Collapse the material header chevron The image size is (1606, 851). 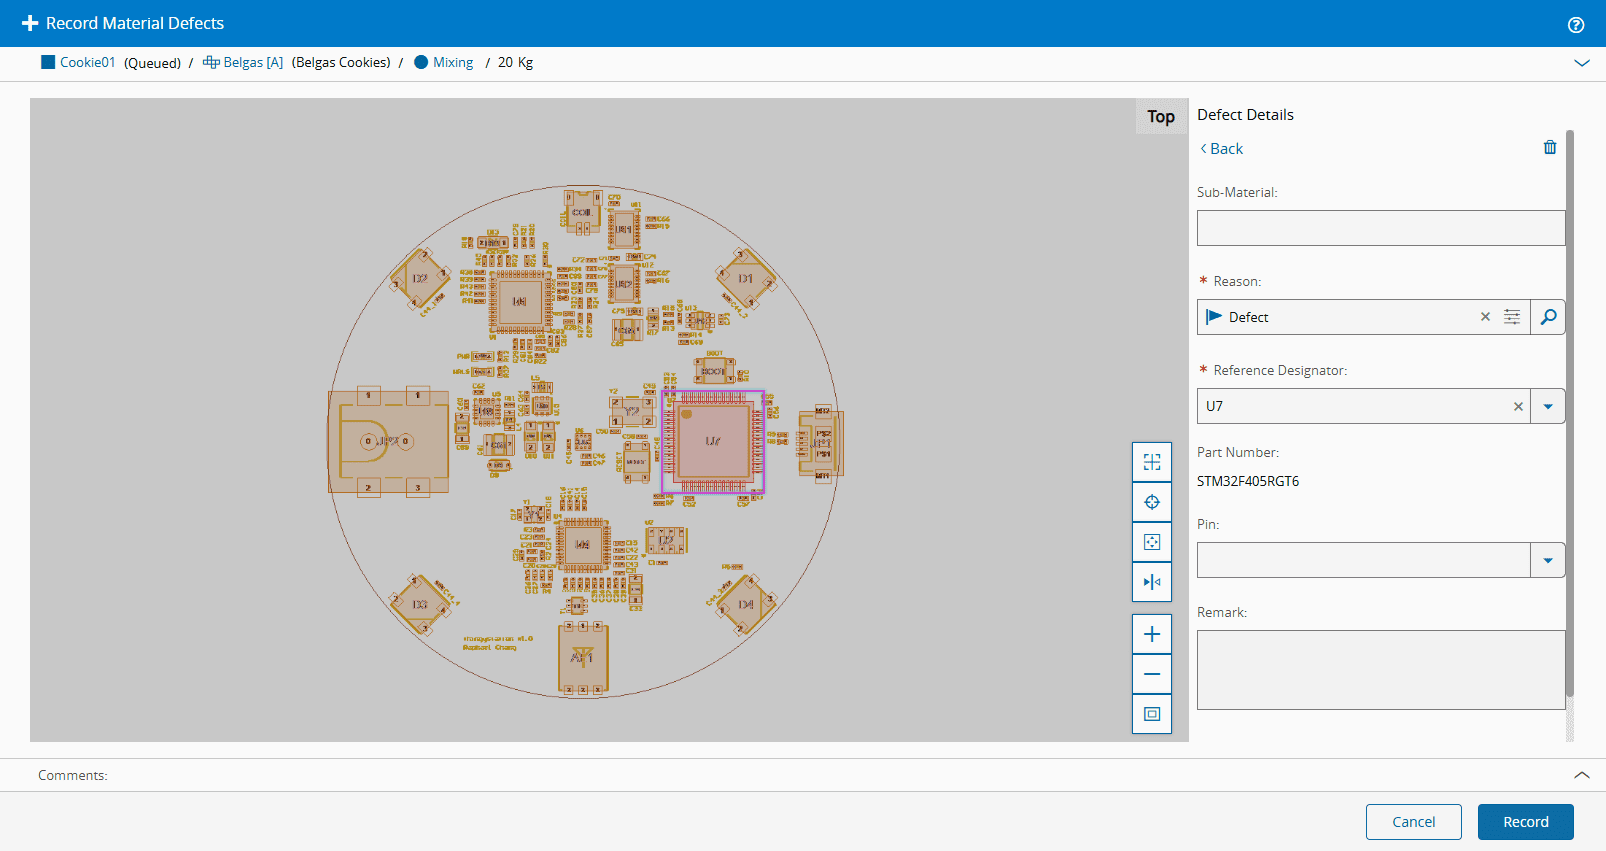point(1581,63)
